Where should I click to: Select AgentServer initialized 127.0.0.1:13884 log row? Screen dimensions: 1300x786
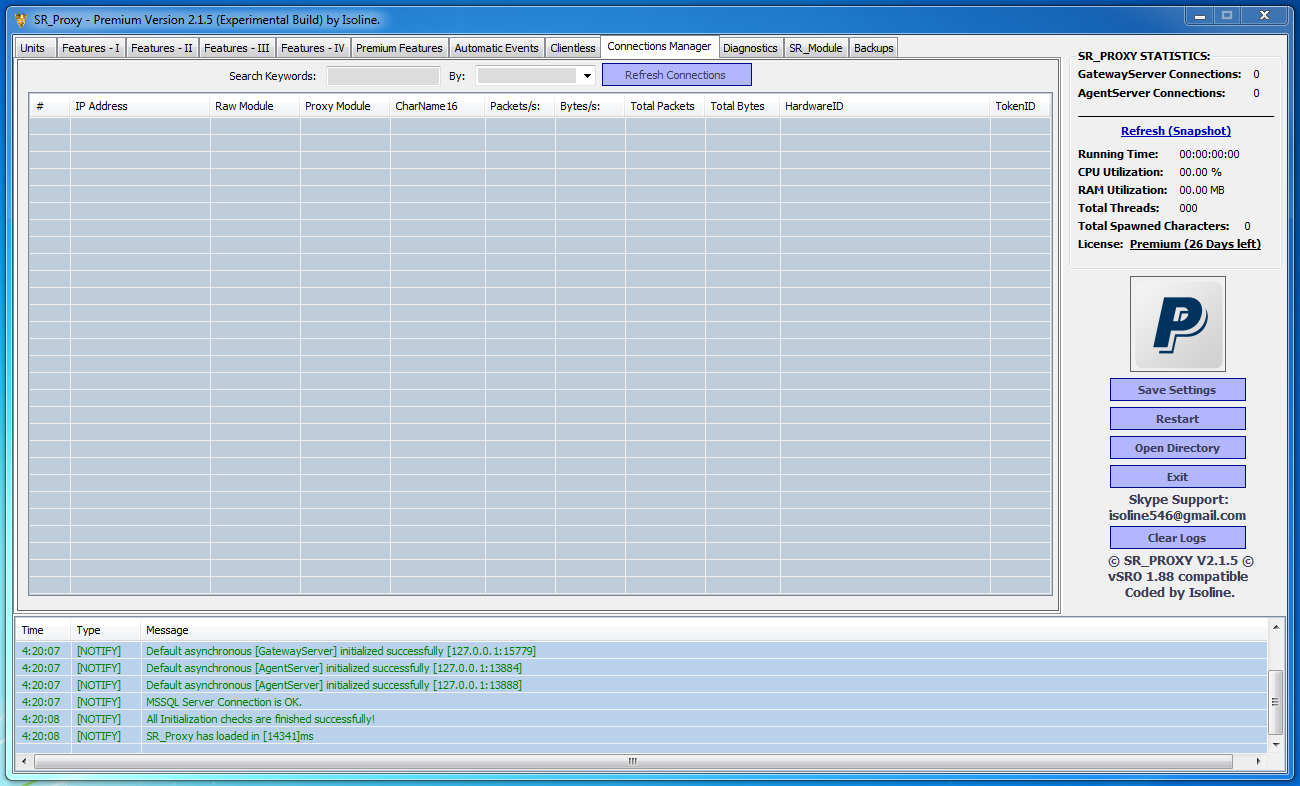[642, 668]
